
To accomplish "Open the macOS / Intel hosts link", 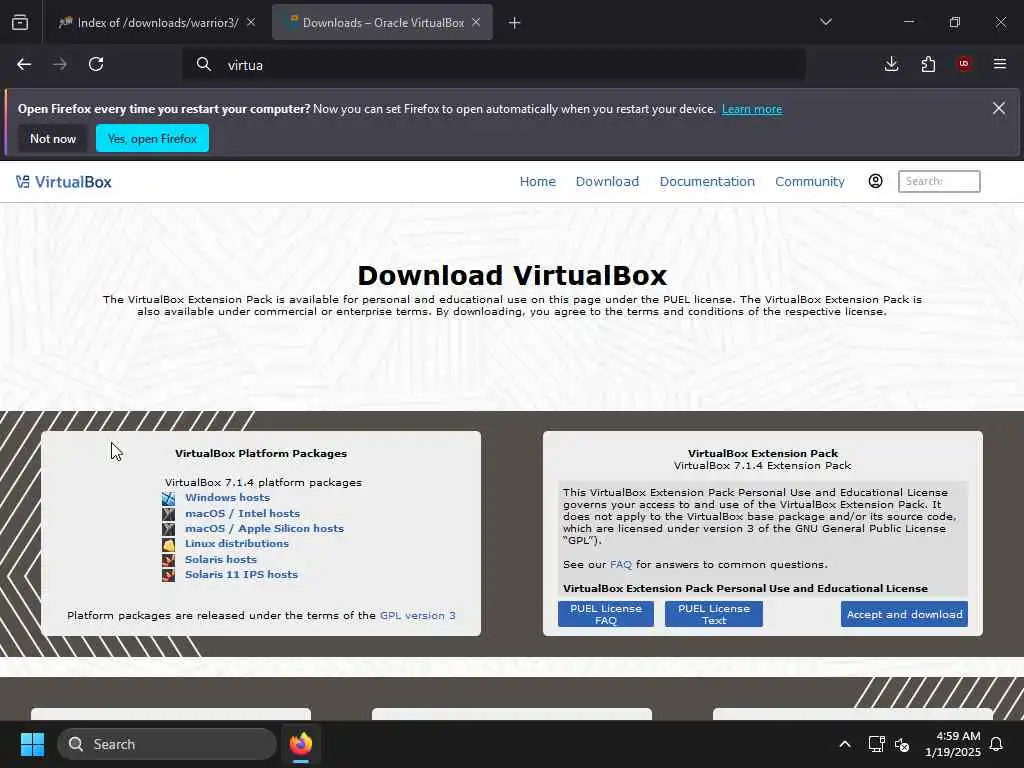I will click(x=242, y=513).
